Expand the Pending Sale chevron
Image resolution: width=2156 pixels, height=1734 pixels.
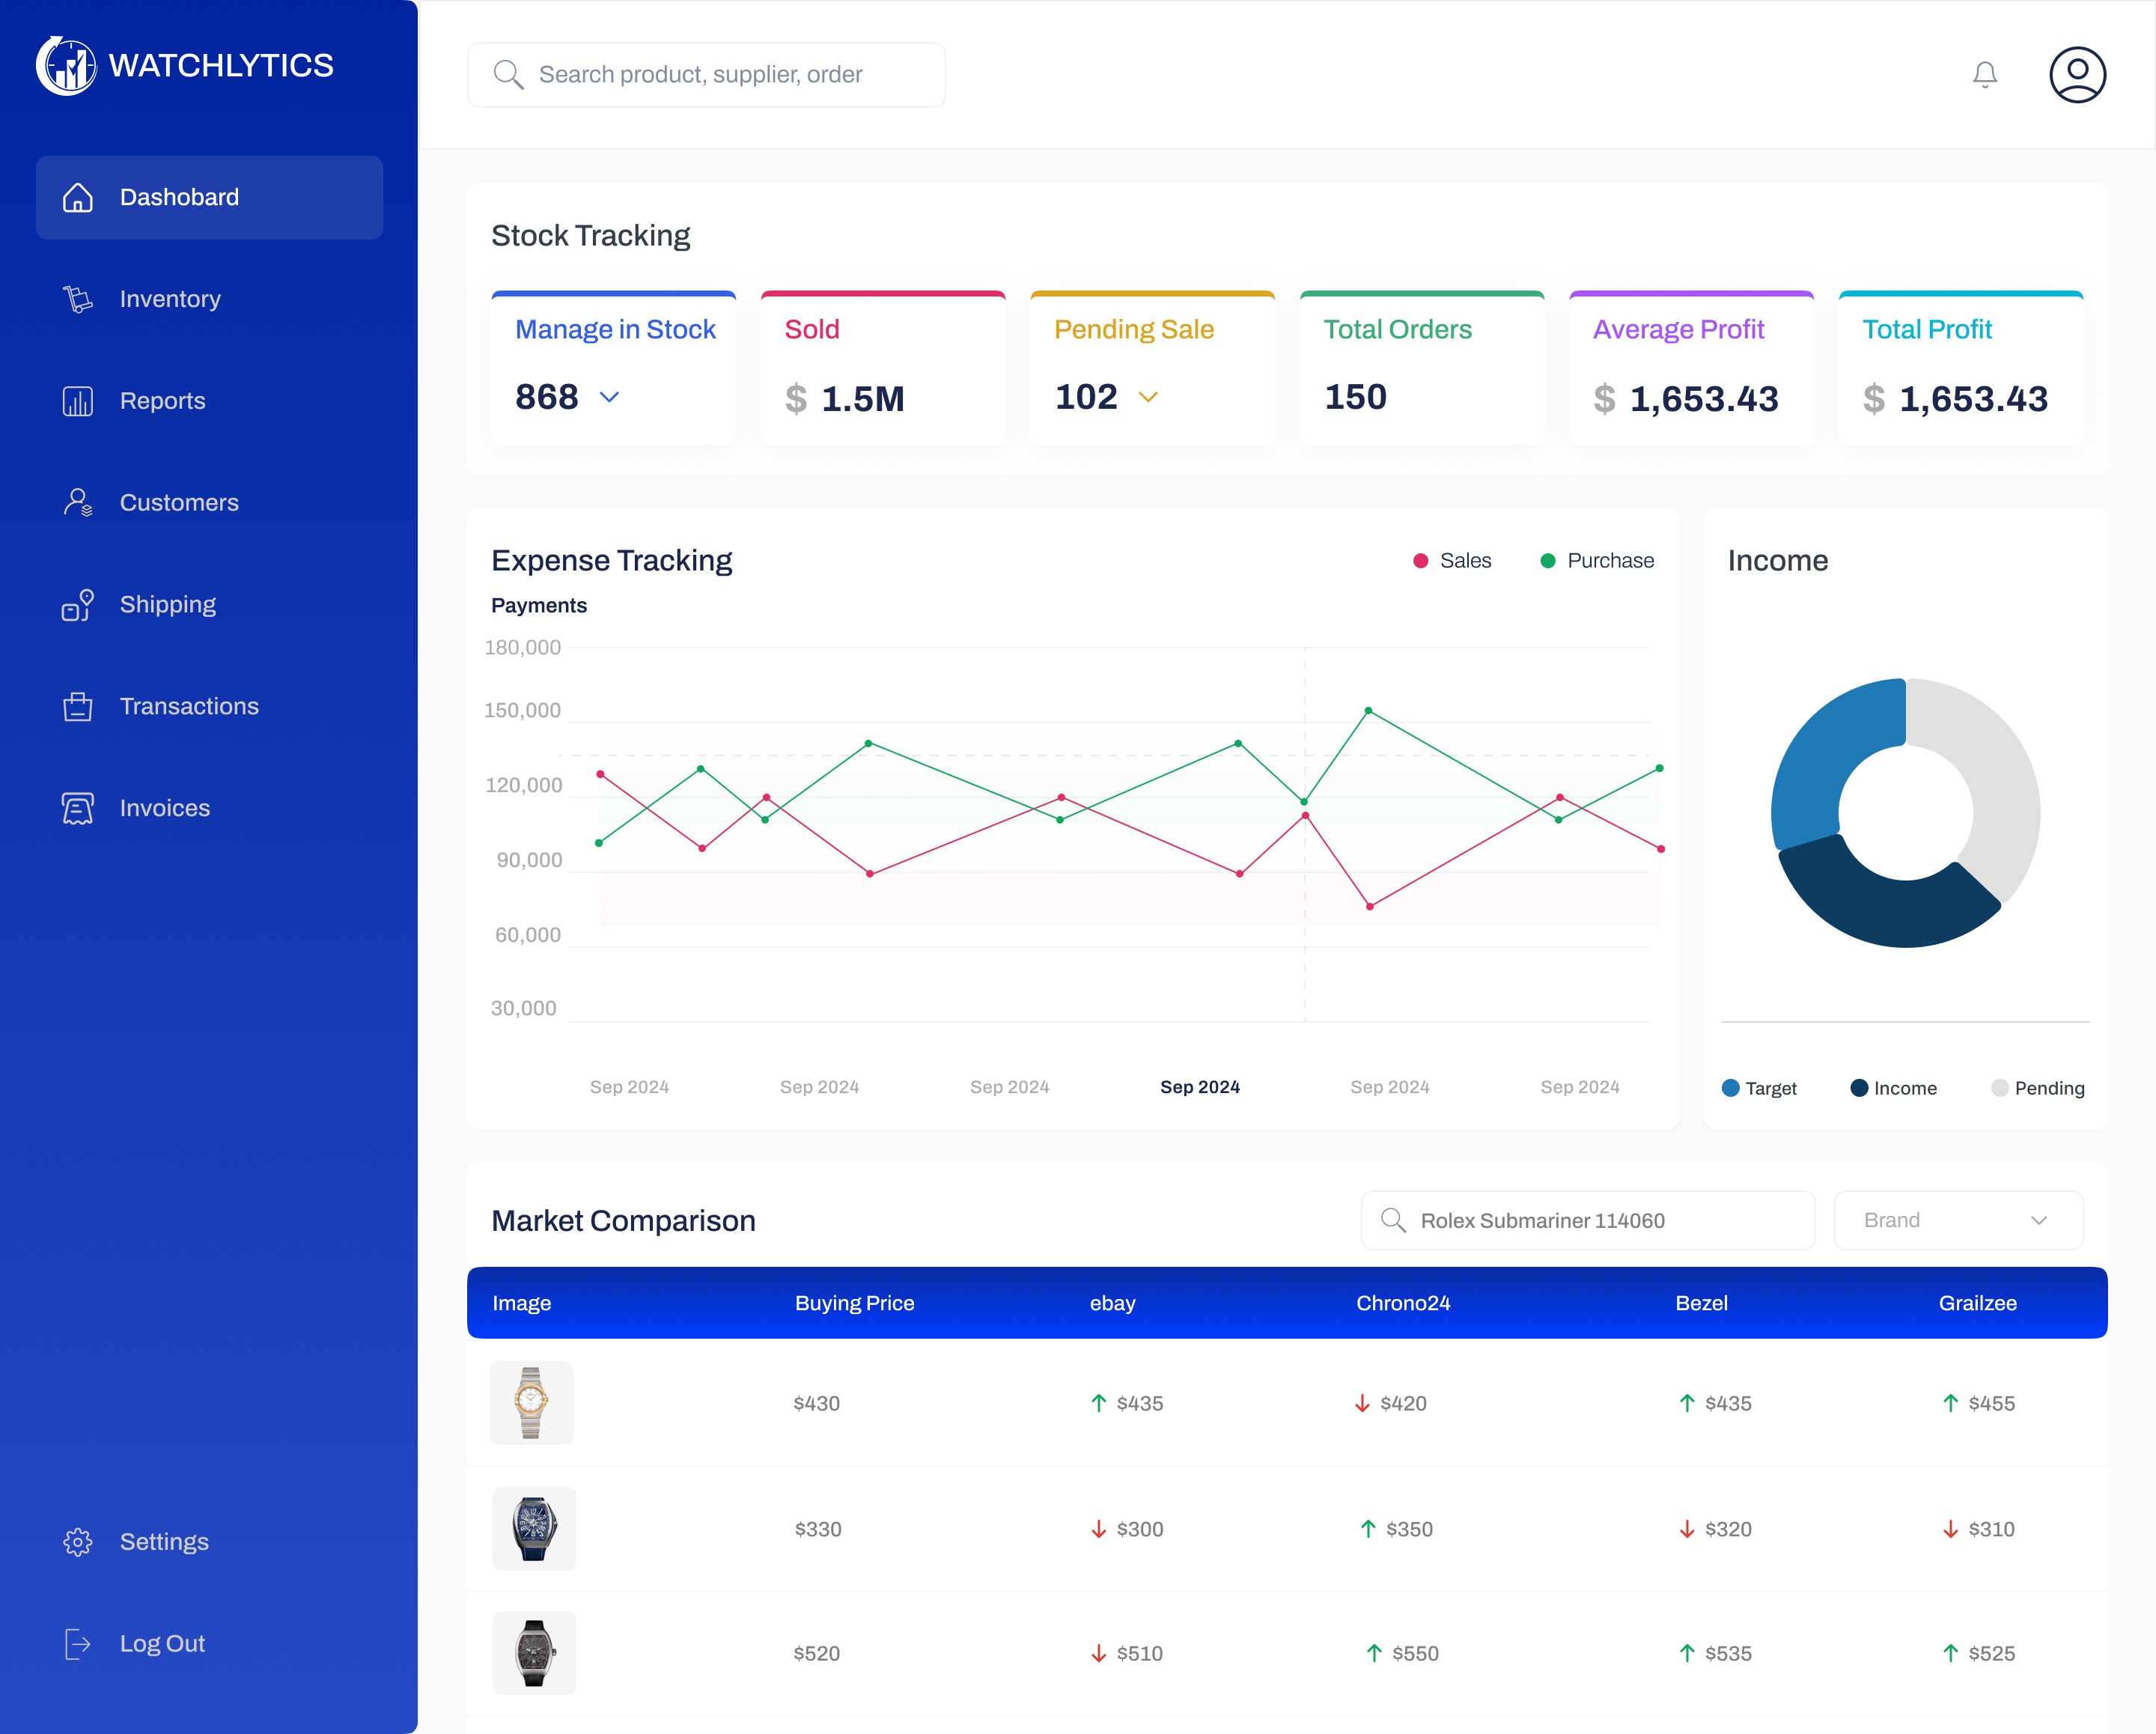[x=1148, y=397]
